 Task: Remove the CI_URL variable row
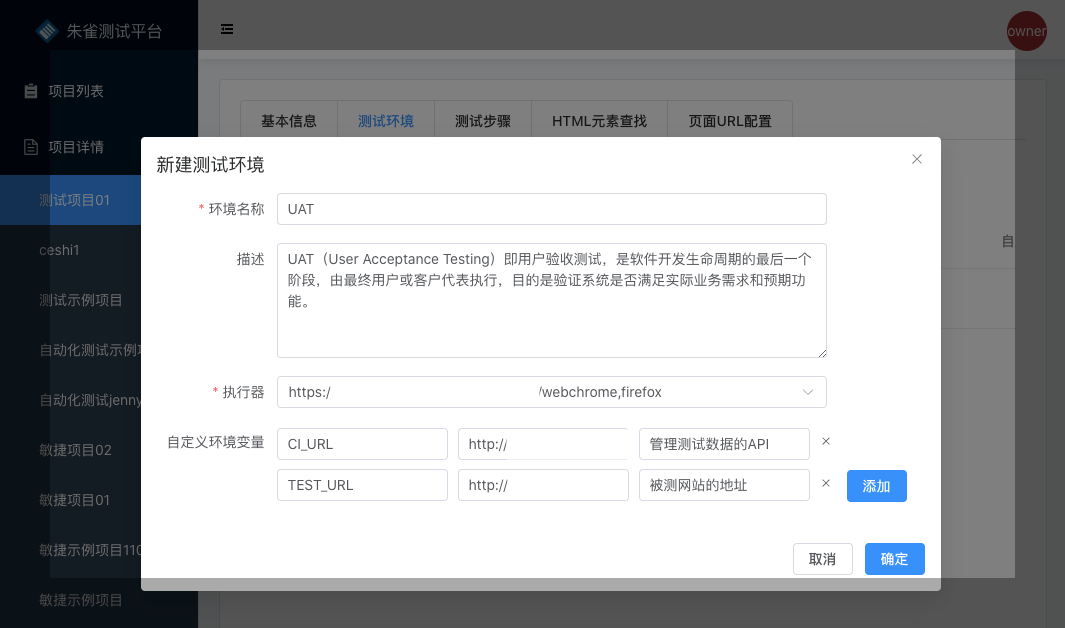826,441
